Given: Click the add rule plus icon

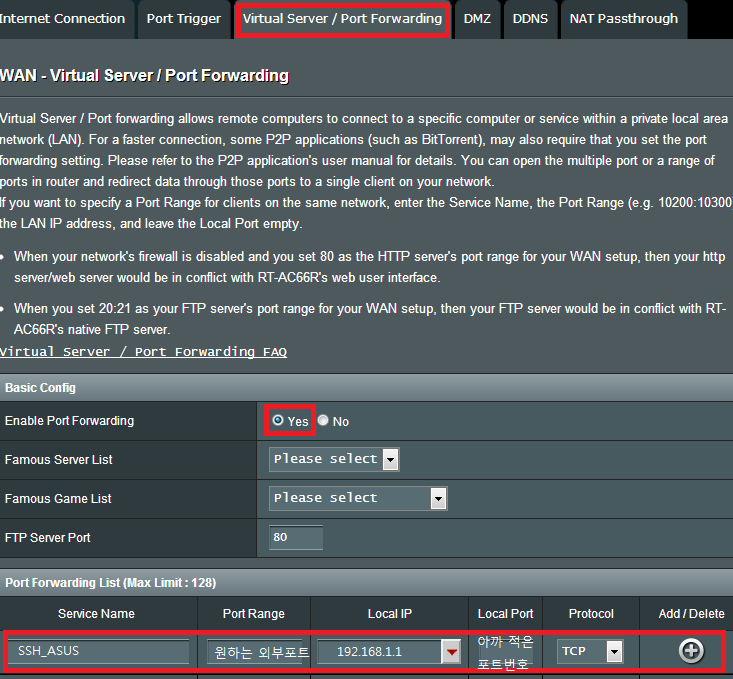Looking at the screenshot, I should tap(691, 651).
